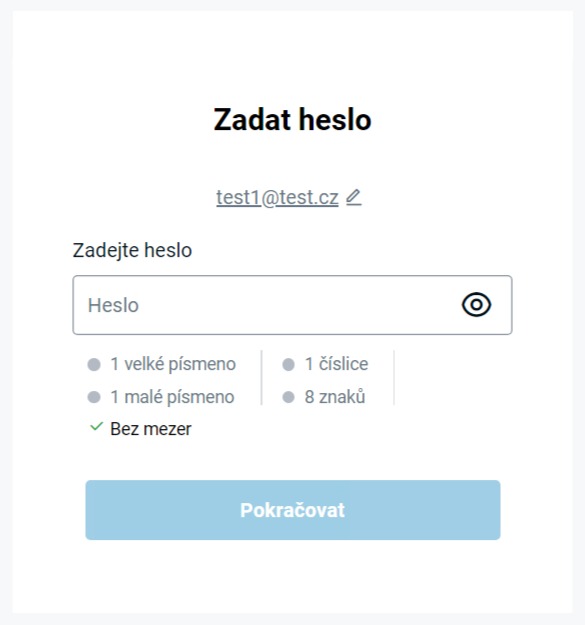The width and height of the screenshot is (585, 625).
Task: Click the 1 malé písmeno requirement text
Action: [172, 397]
